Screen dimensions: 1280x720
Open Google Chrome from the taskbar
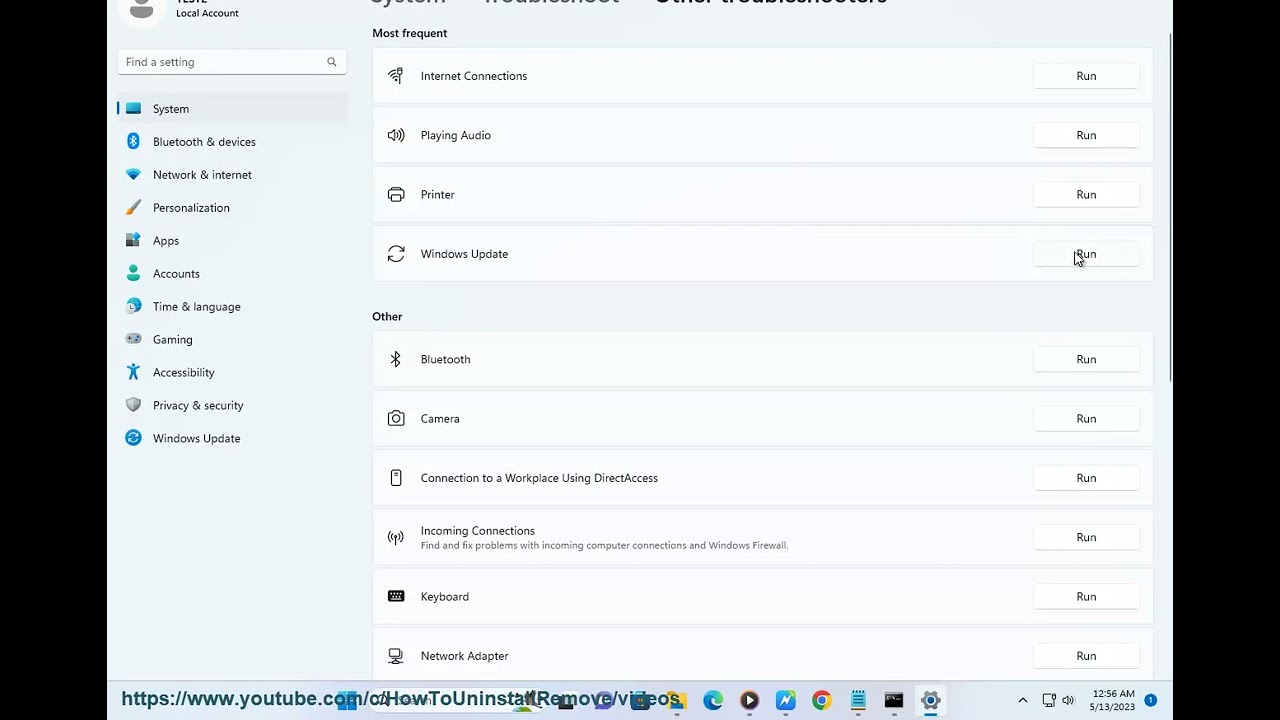(821, 701)
